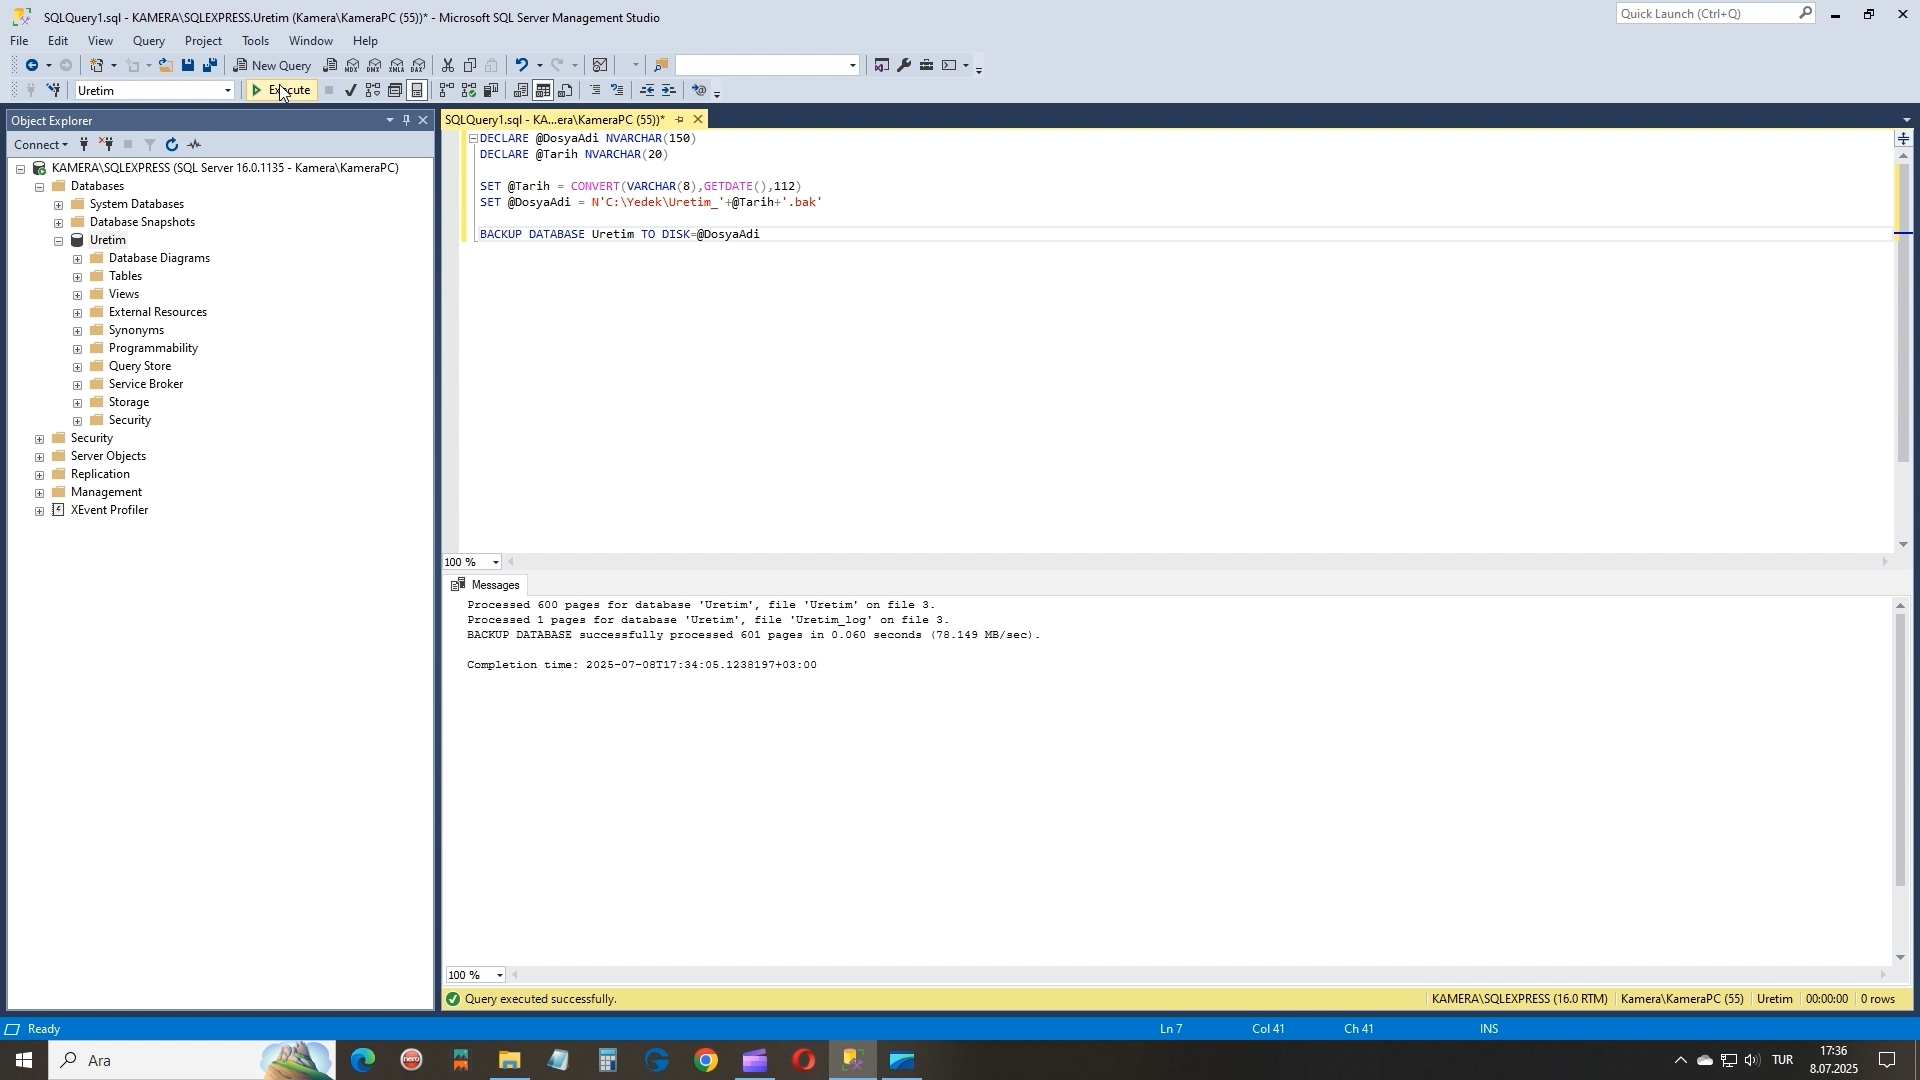
Task: Open the Window menu
Action: tap(310, 41)
